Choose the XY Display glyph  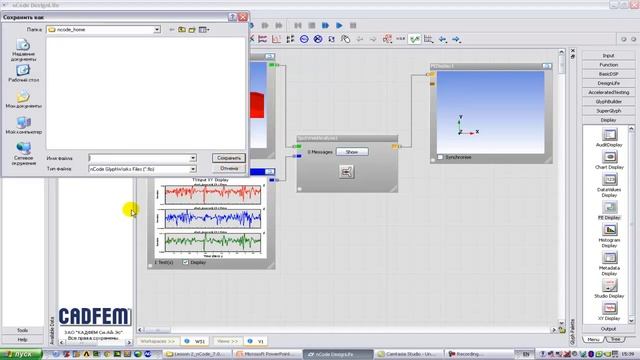point(609,311)
